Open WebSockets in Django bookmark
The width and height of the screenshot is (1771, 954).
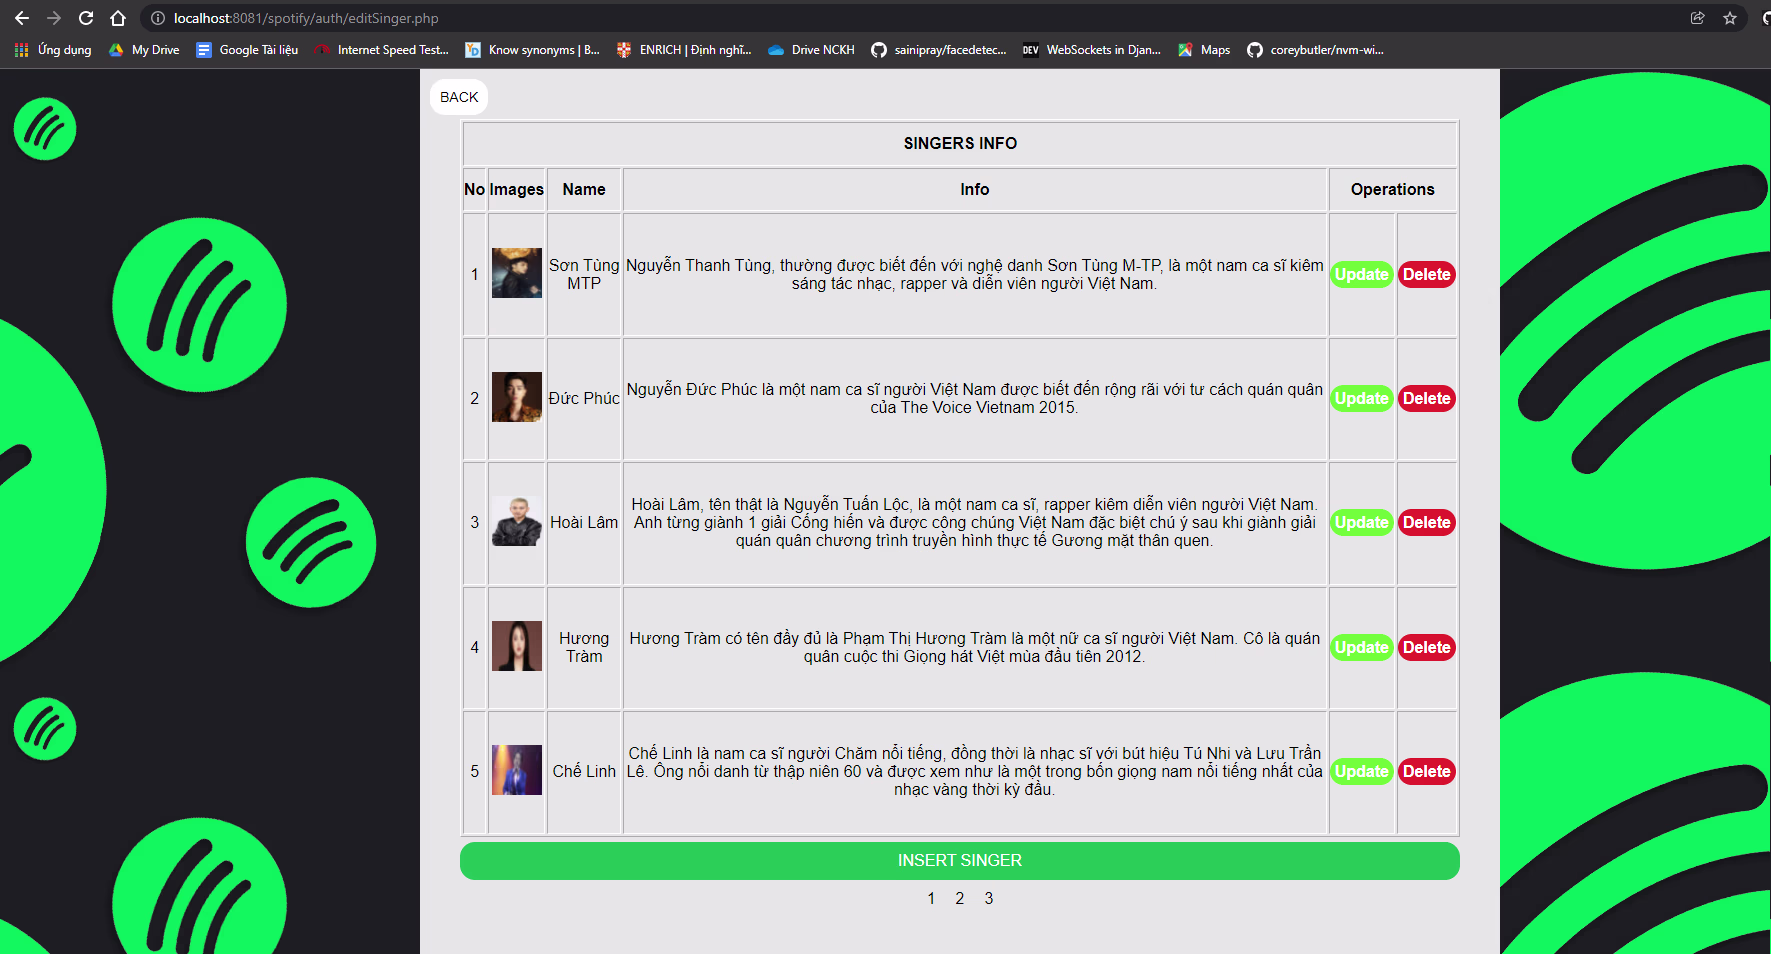point(1092,50)
